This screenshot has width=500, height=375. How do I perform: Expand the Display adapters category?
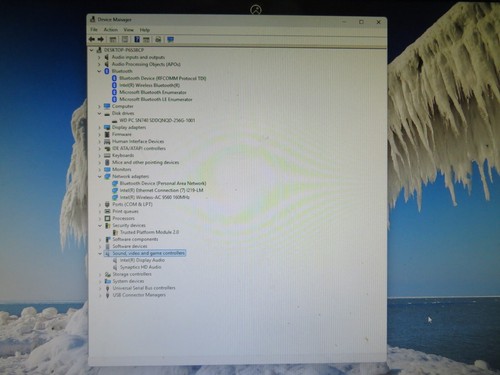click(x=99, y=127)
